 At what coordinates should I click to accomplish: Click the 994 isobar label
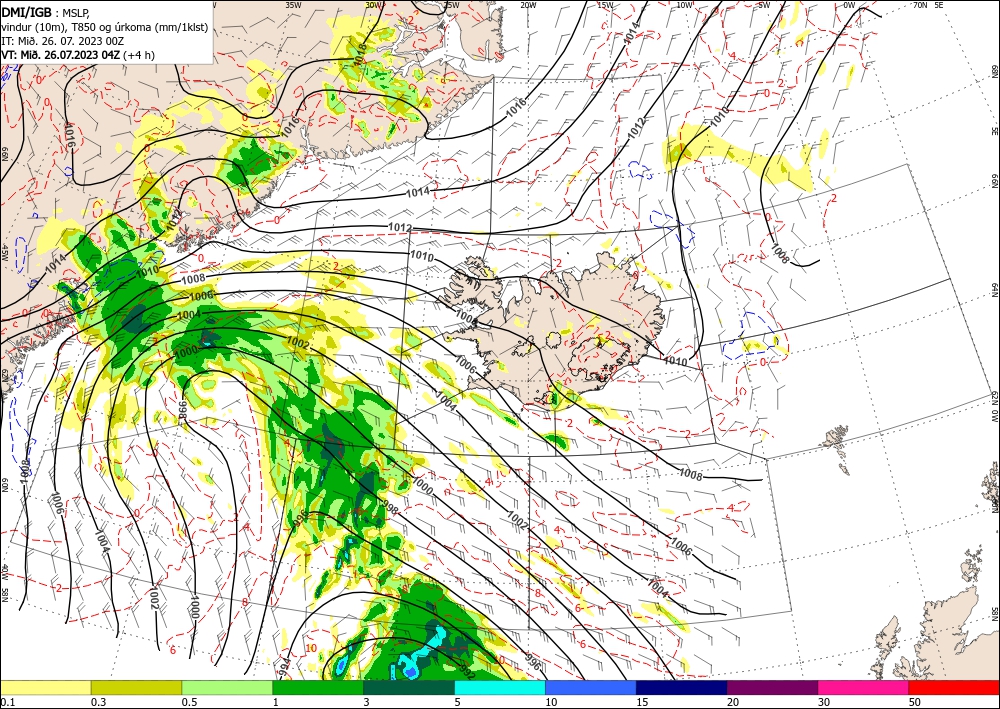pos(284,665)
